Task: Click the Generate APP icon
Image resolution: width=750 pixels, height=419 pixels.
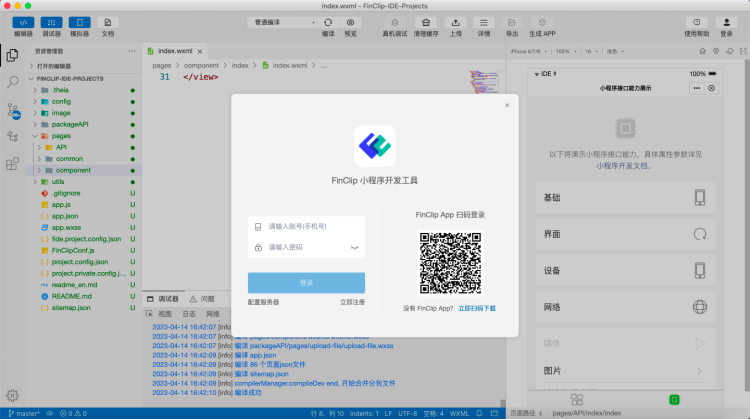Action: pos(542,22)
